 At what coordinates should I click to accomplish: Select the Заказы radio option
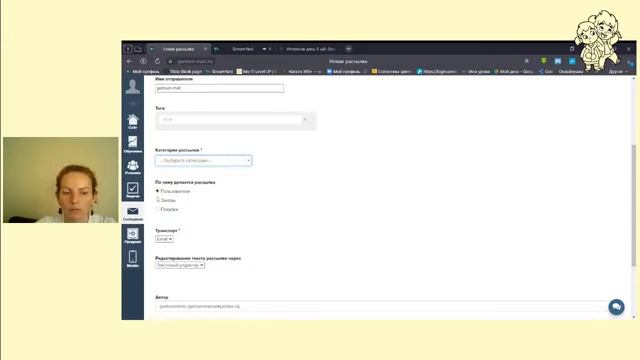click(x=158, y=200)
